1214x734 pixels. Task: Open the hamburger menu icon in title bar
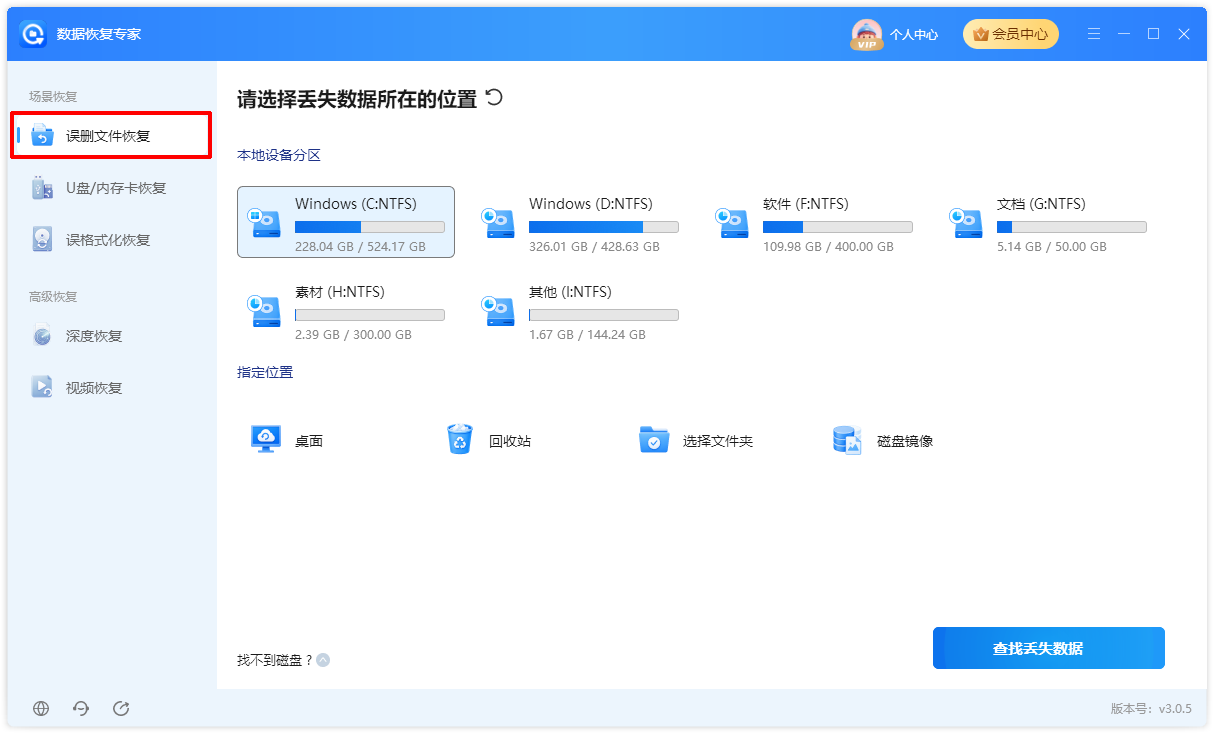(x=1094, y=34)
